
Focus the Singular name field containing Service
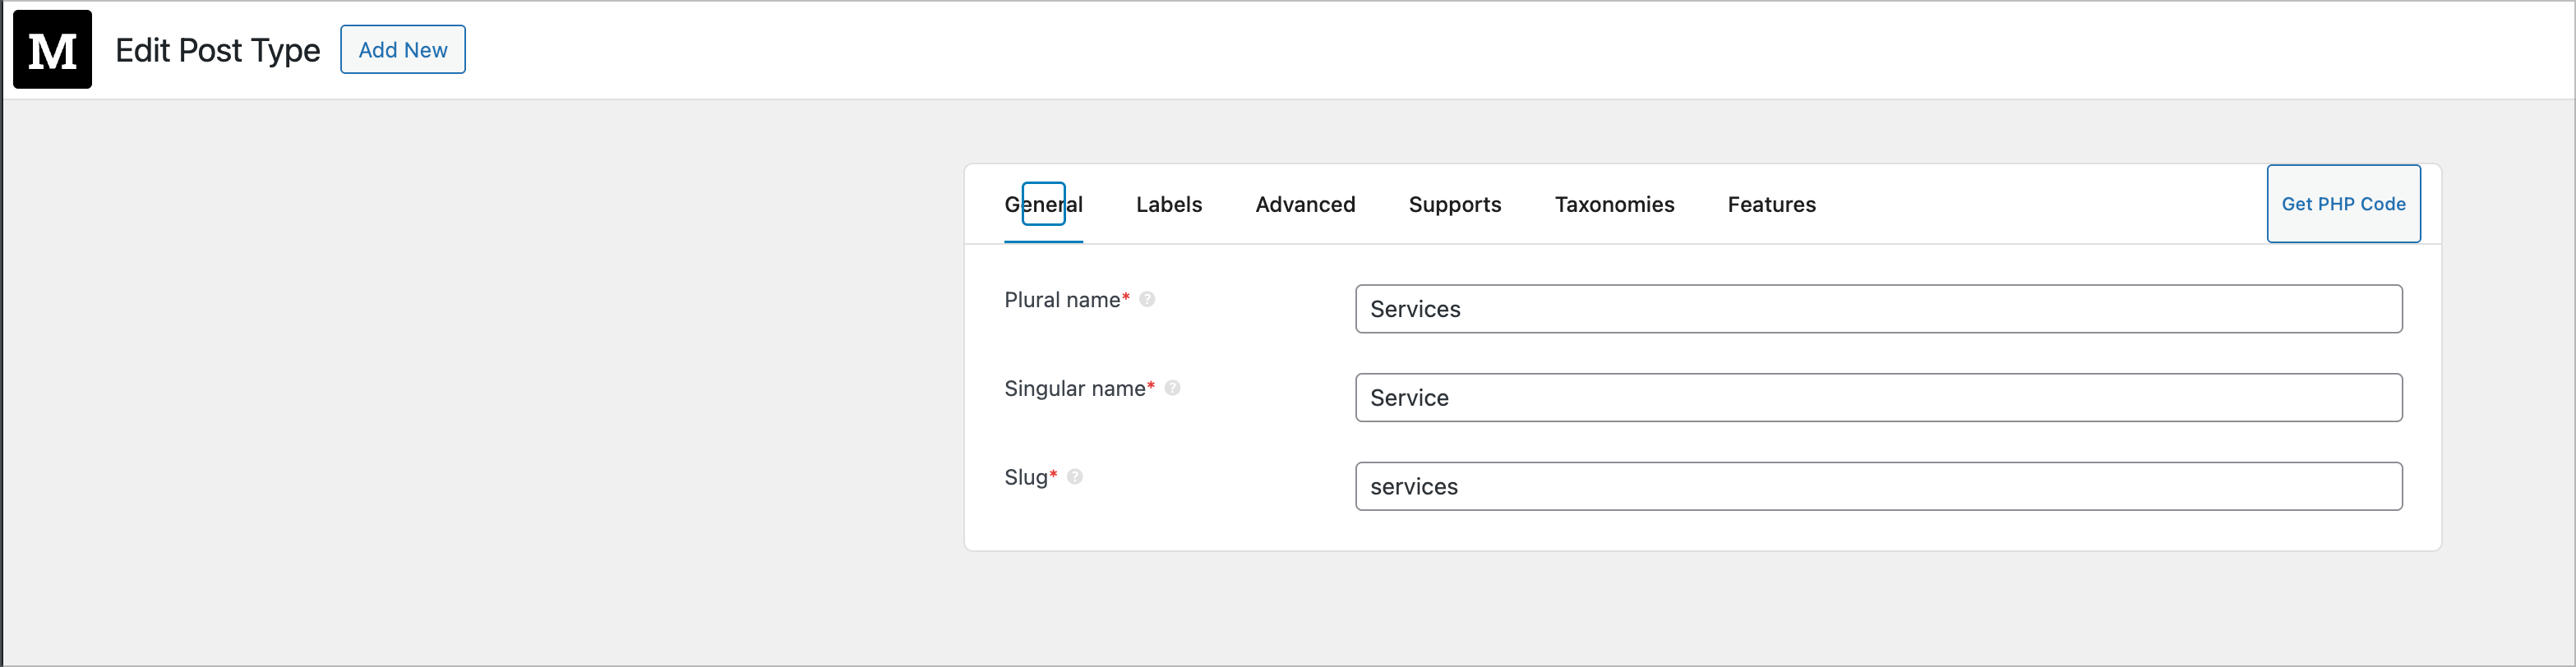pyautogui.click(x=1878, y=398)
